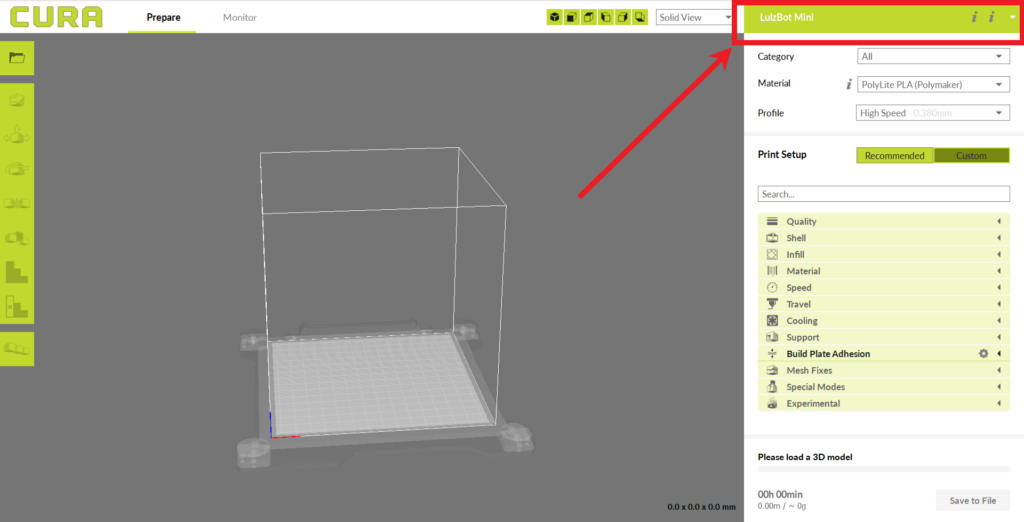Switch to the 3D isometric camera view
The height and width of the screenshot is (522, 1024).
554,18
